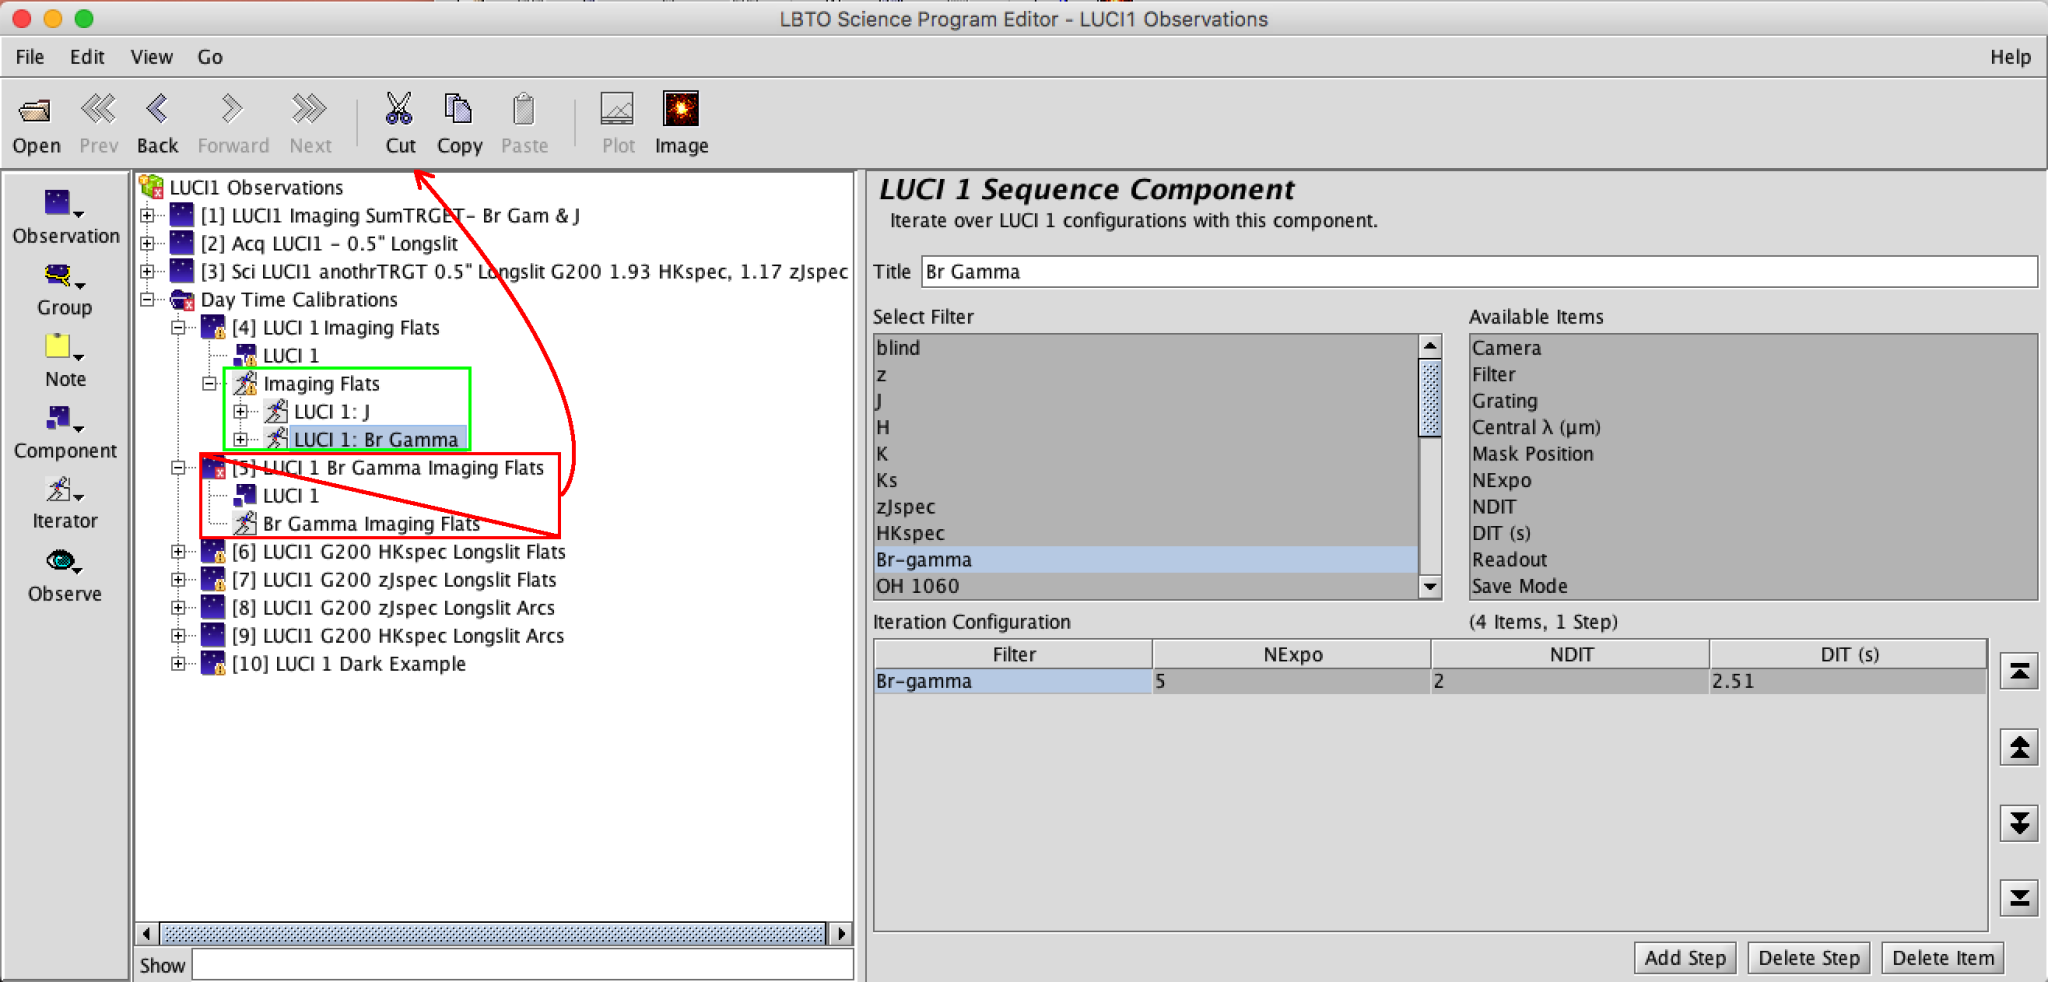
Task: Move iteration step up one row
Action: tap(2019, 747)
